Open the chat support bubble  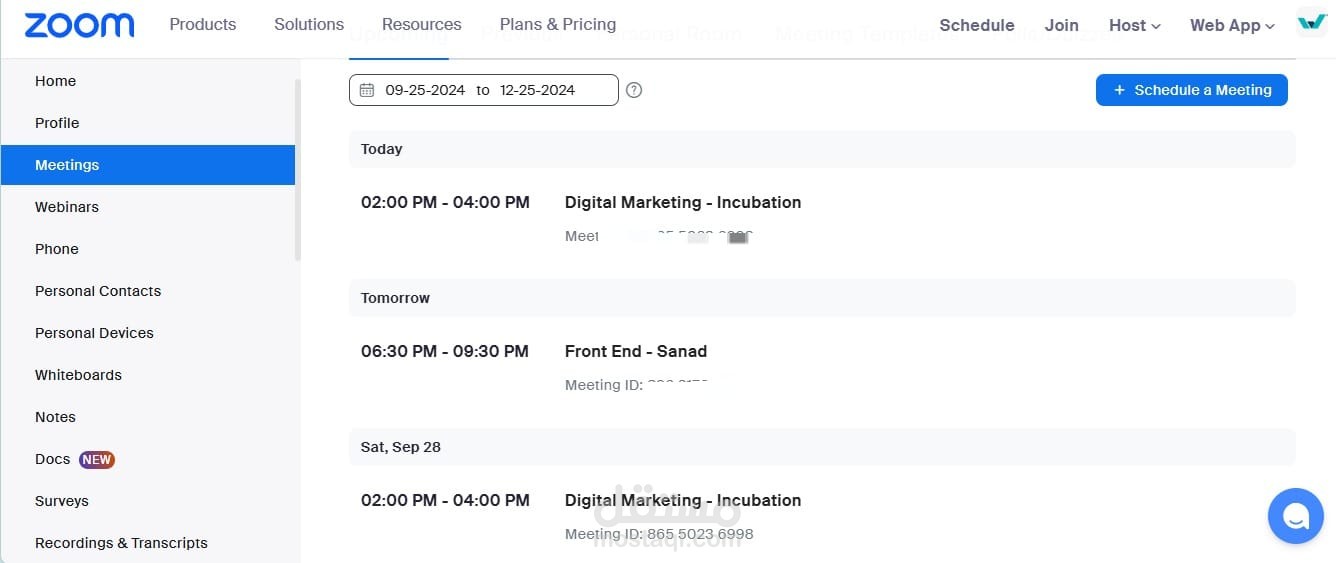point(1295,516)
